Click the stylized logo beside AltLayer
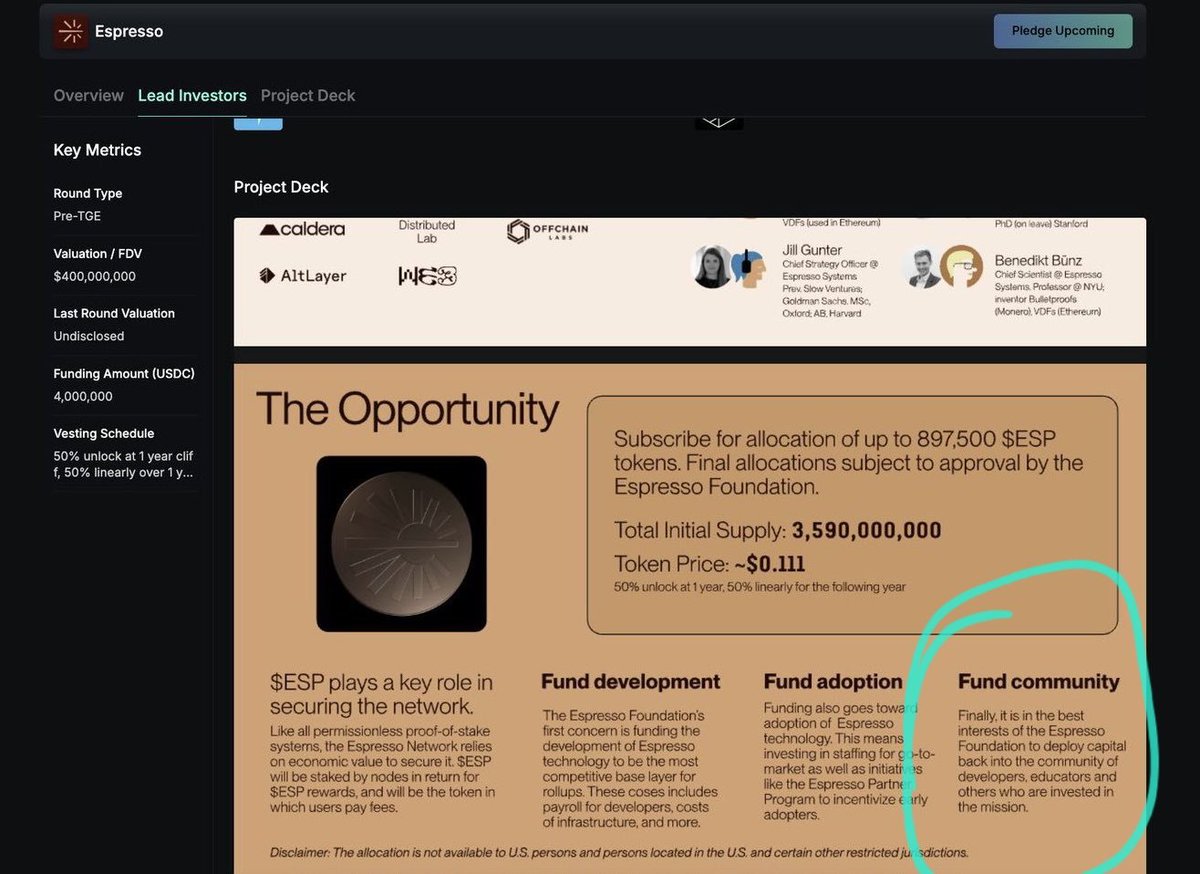Image resolution: width=1200 pixels, height=874 pixels. 427,276
